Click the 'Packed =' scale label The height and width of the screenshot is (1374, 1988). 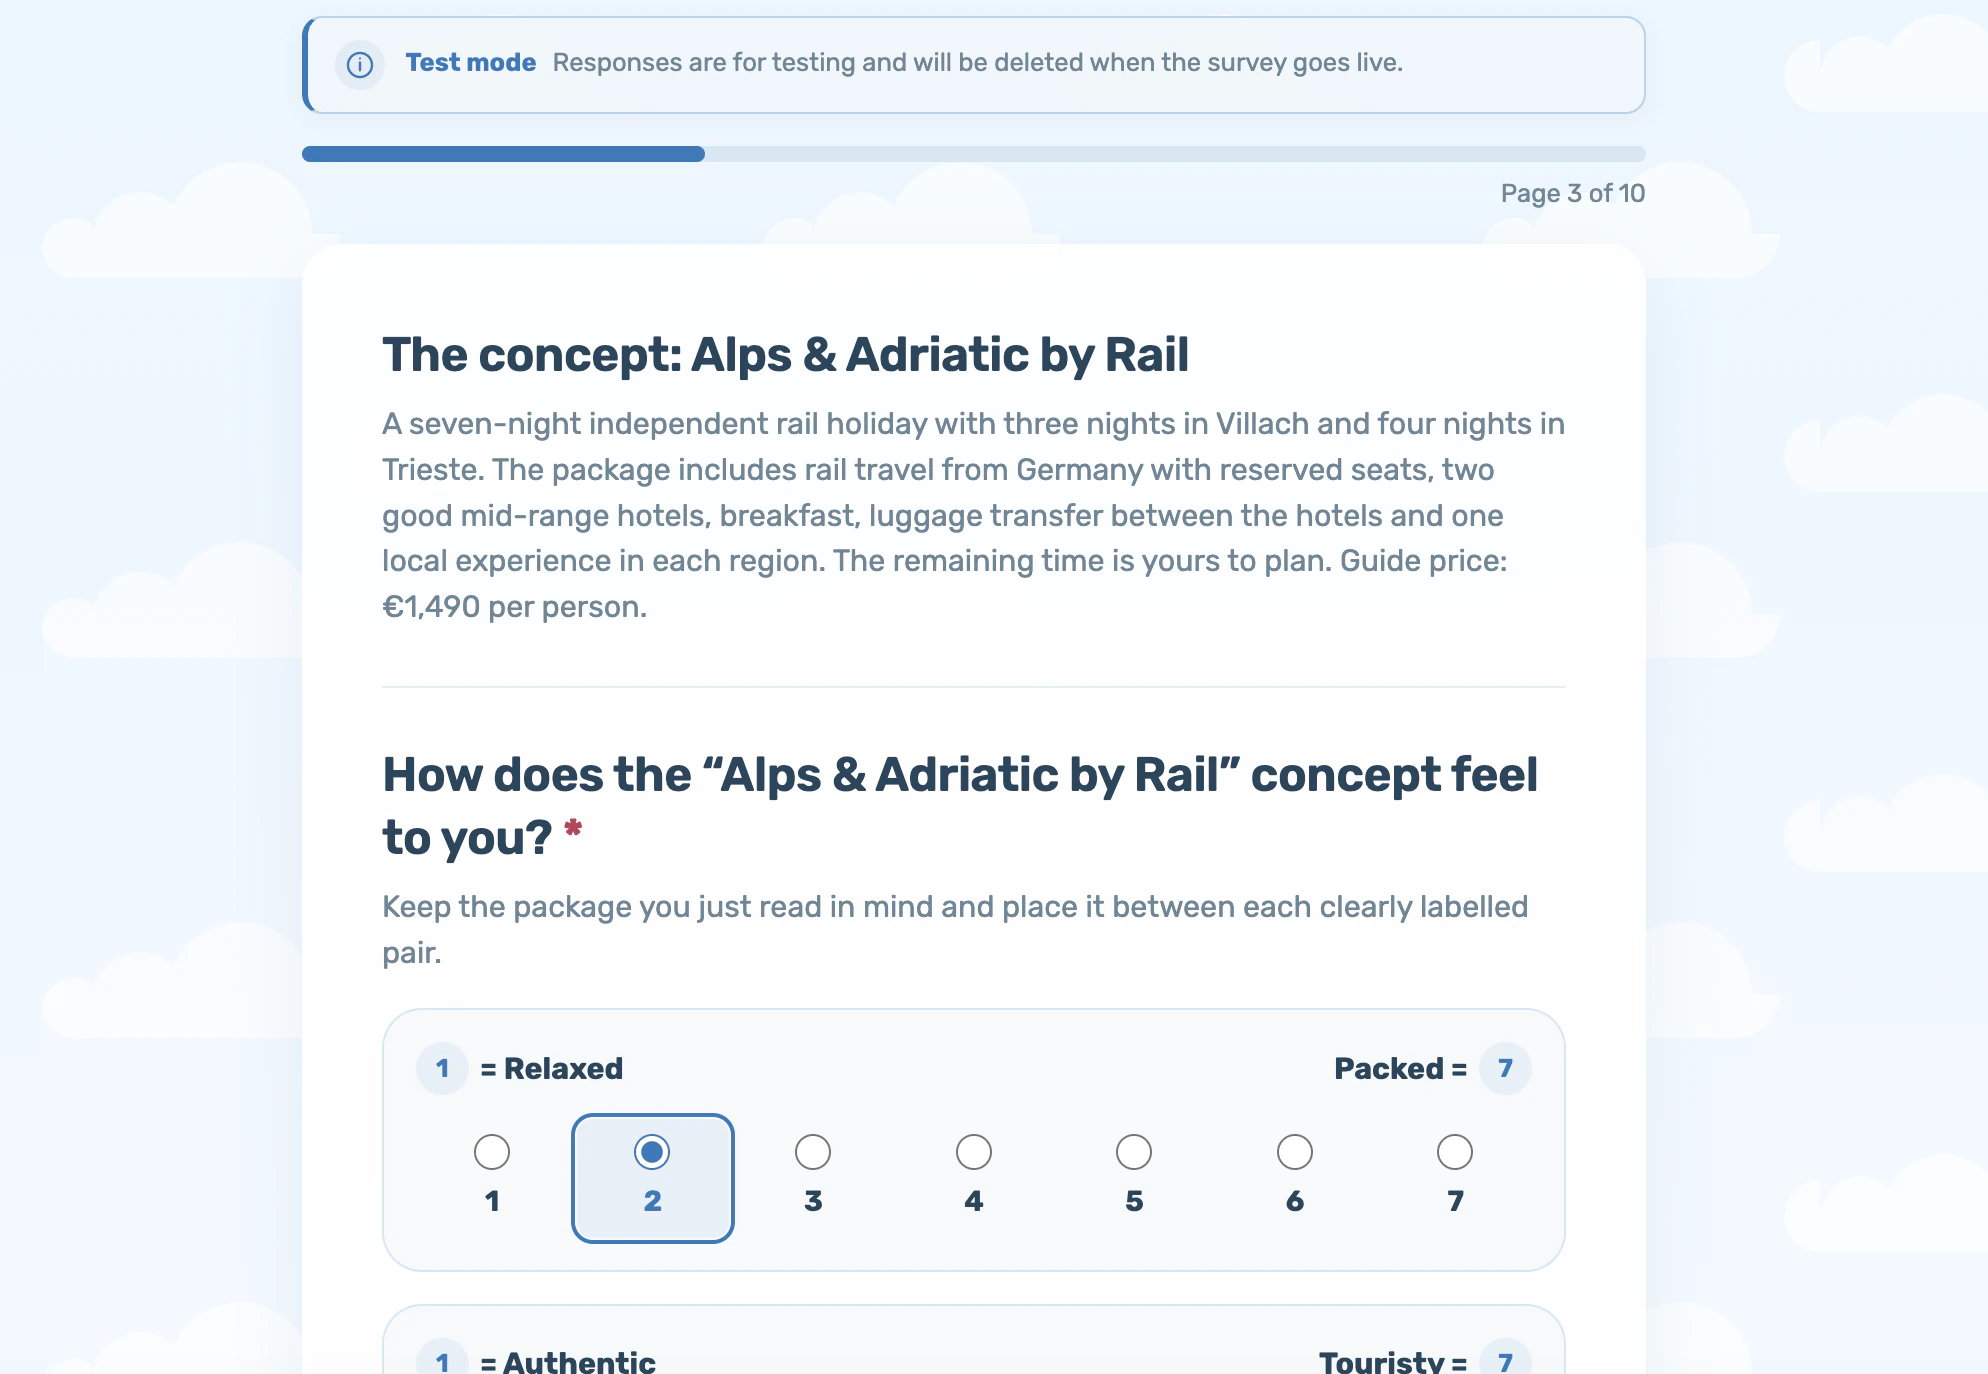click(x=1400, y=1068)
